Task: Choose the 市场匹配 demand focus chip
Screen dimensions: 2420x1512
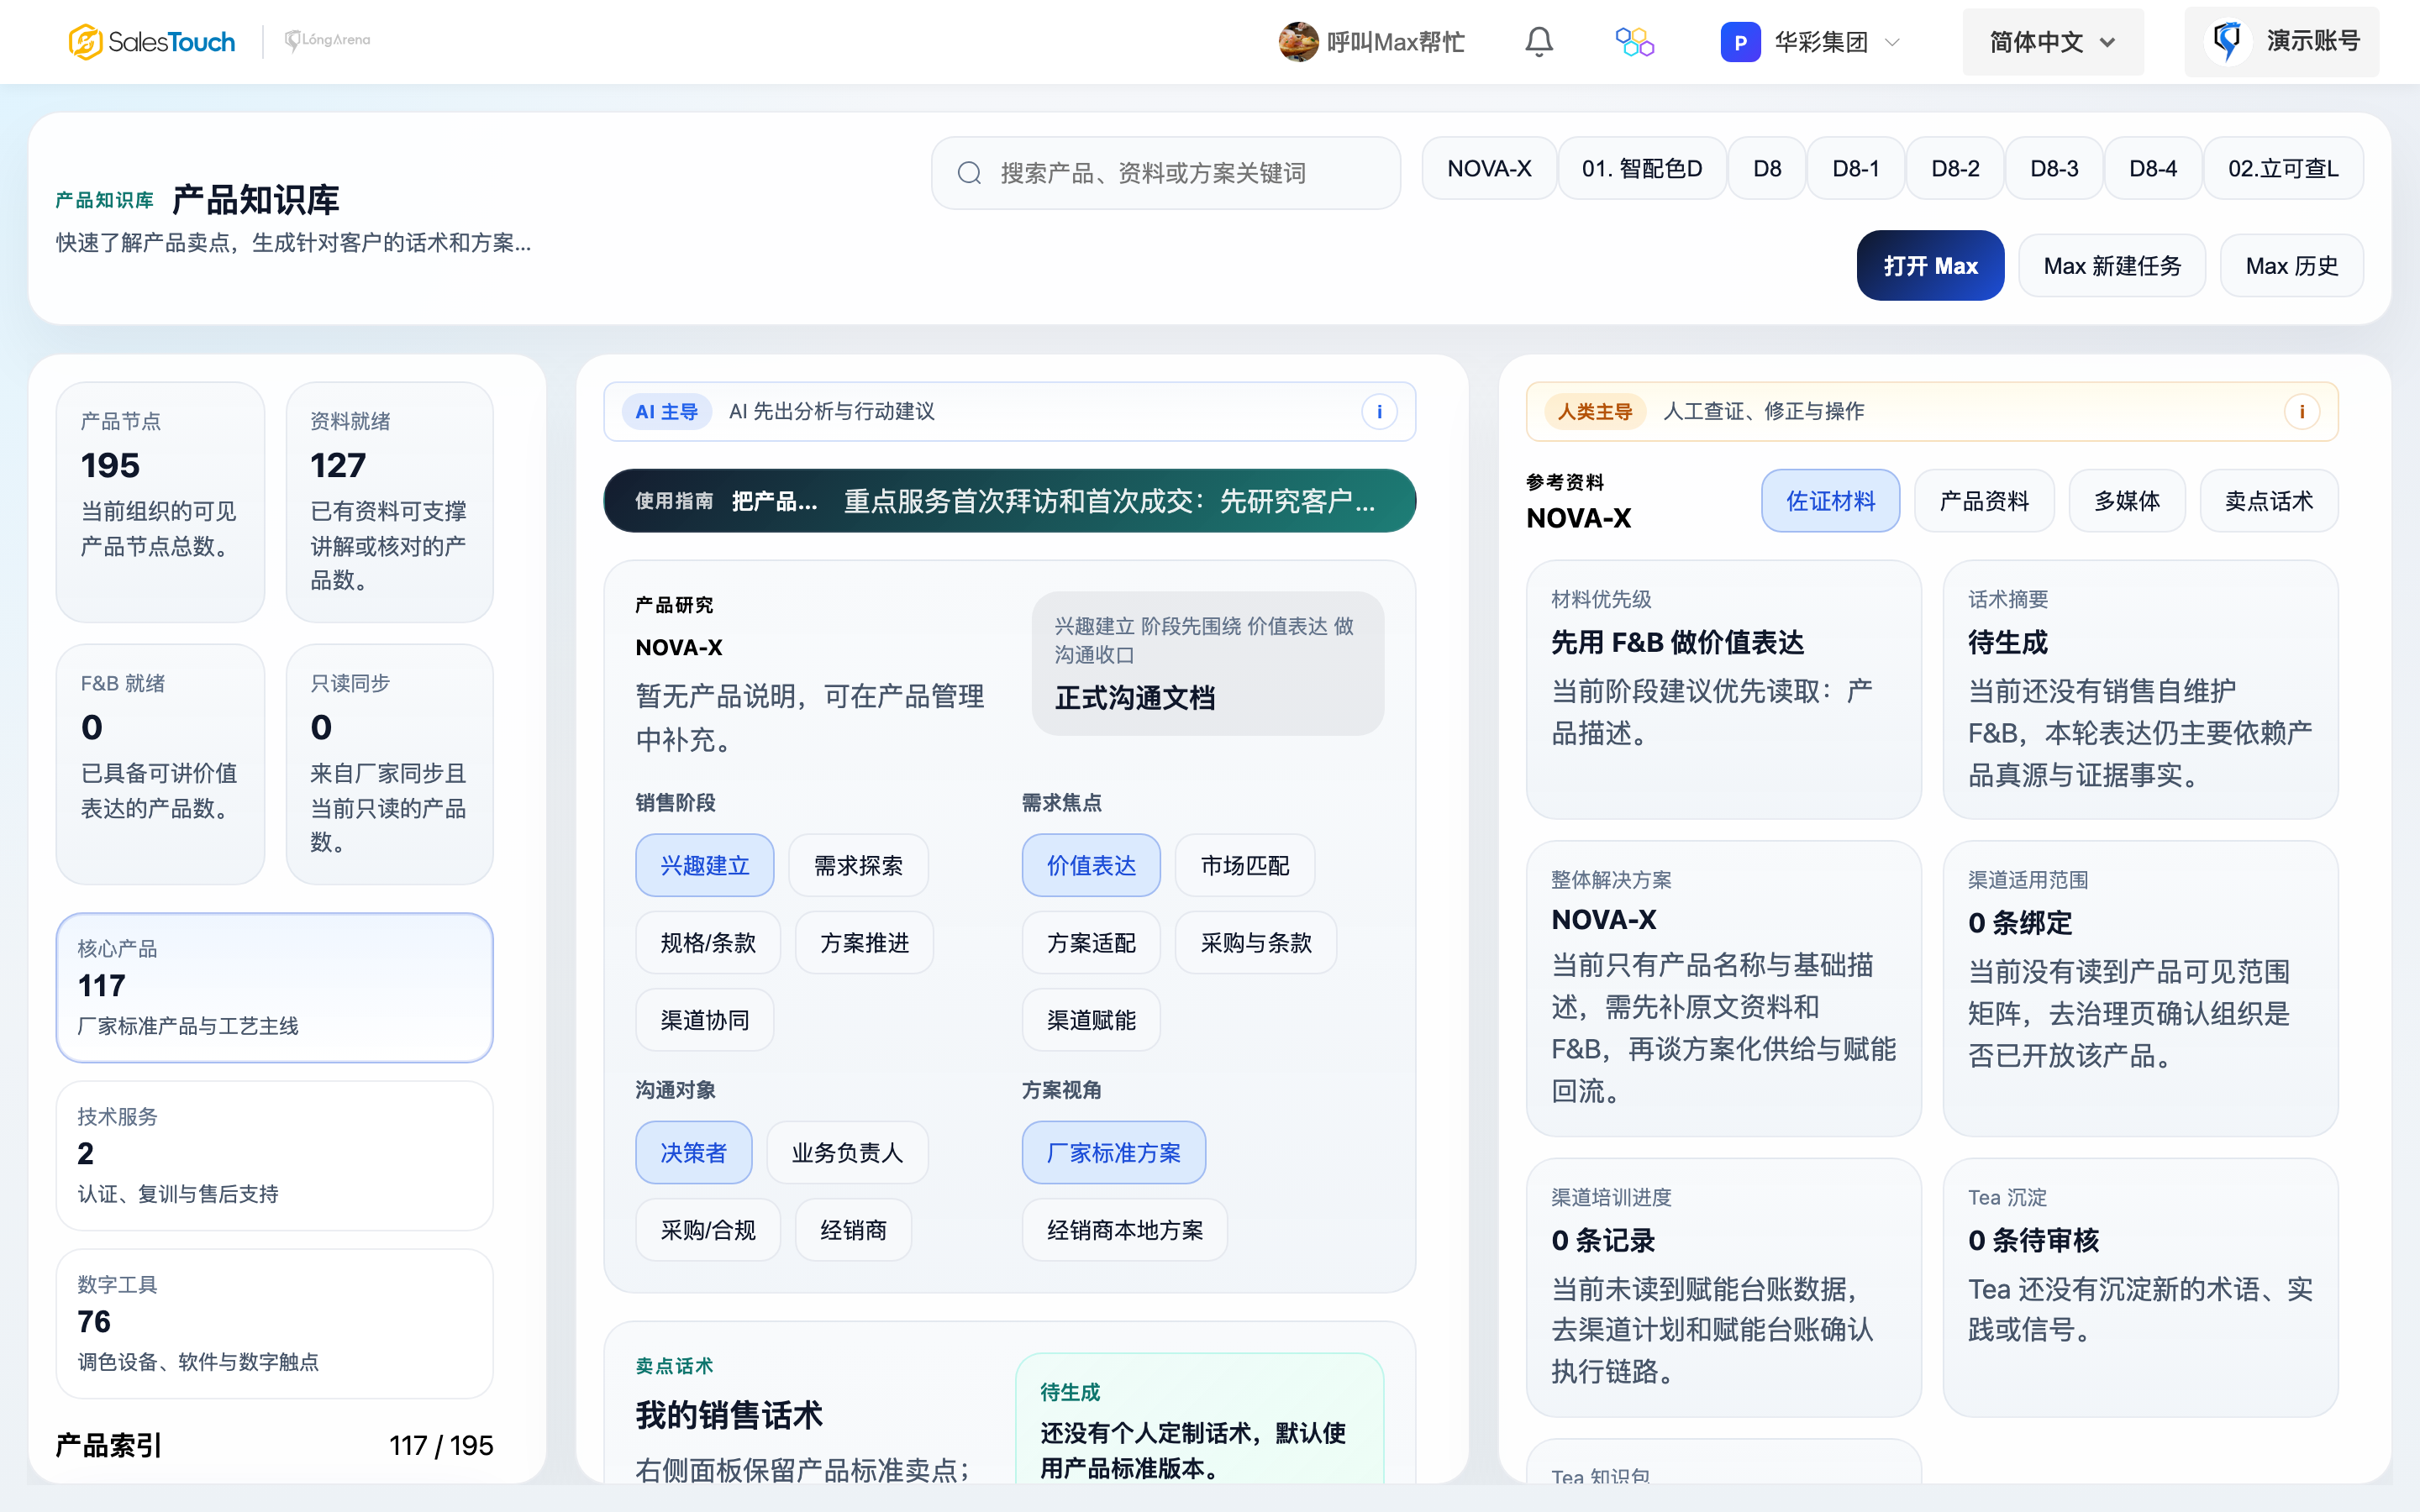Action: tap(1244, 865)
